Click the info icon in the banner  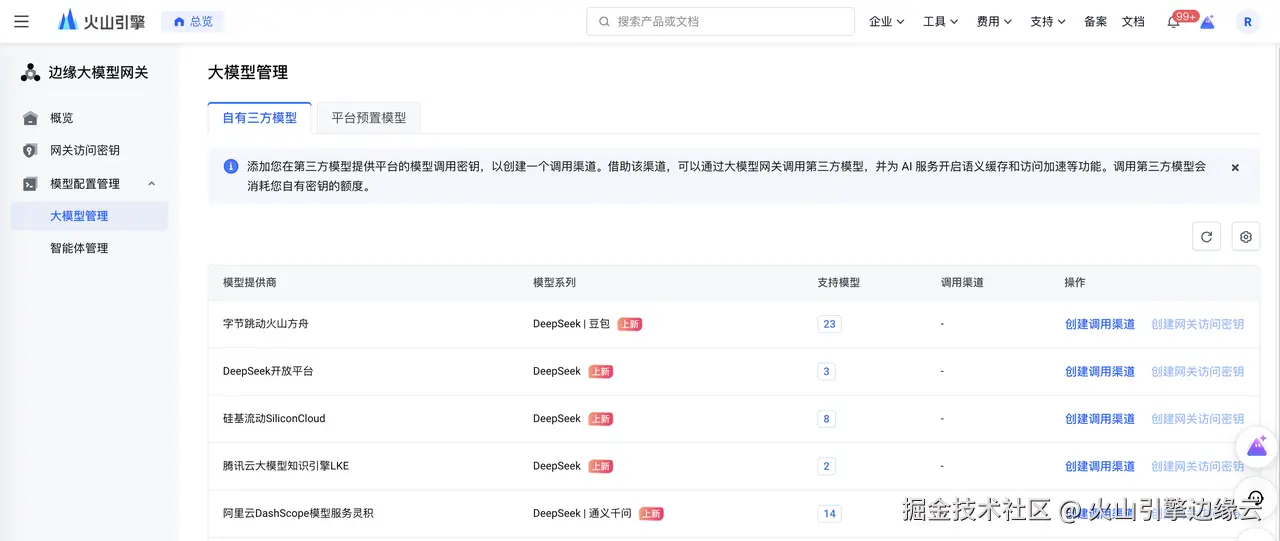coord(231,166)
